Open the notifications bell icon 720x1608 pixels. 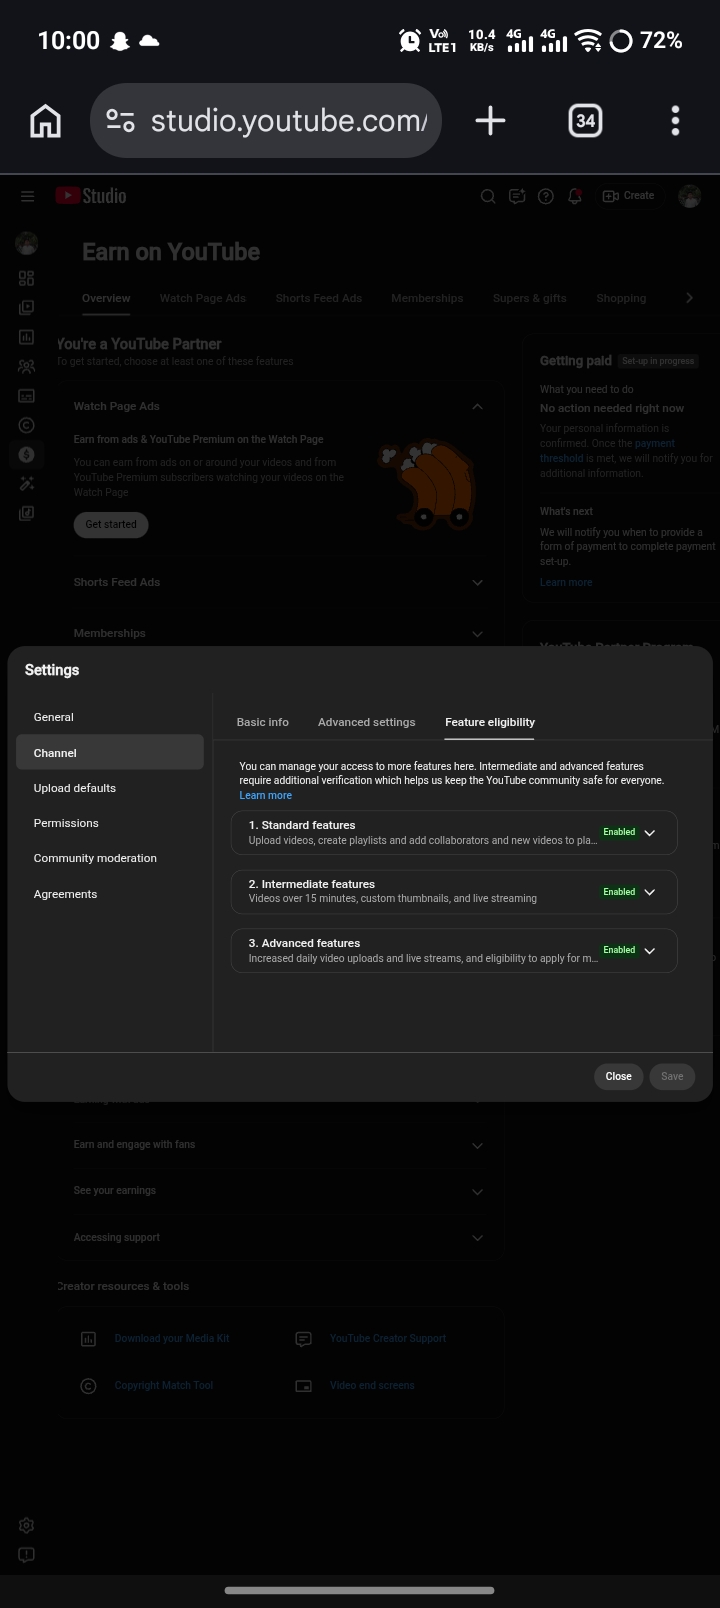[x=575, y=196]
